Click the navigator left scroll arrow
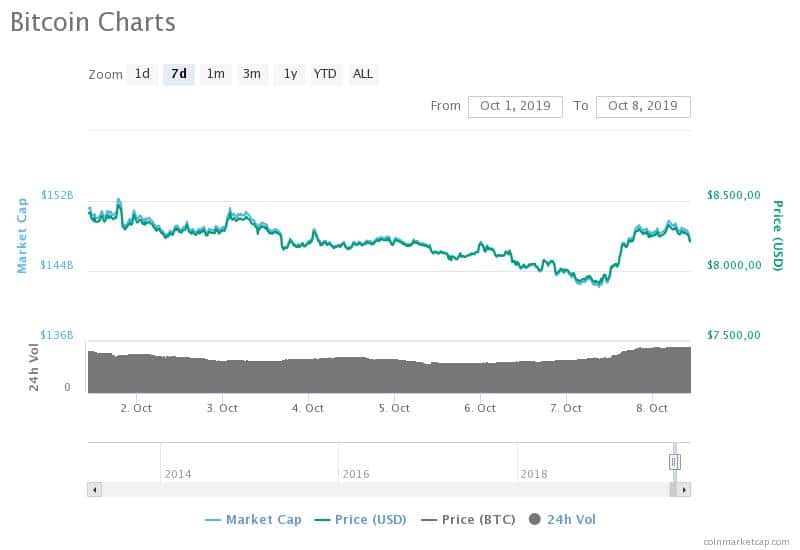This screenshot has width=800, height=550. (94, 490)
